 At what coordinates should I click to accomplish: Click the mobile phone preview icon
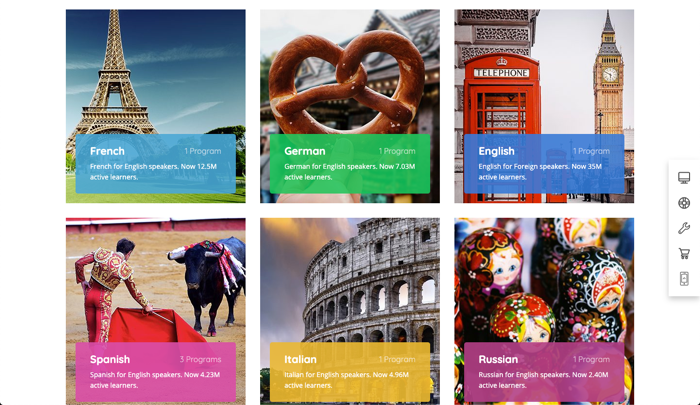coord(683,279)
